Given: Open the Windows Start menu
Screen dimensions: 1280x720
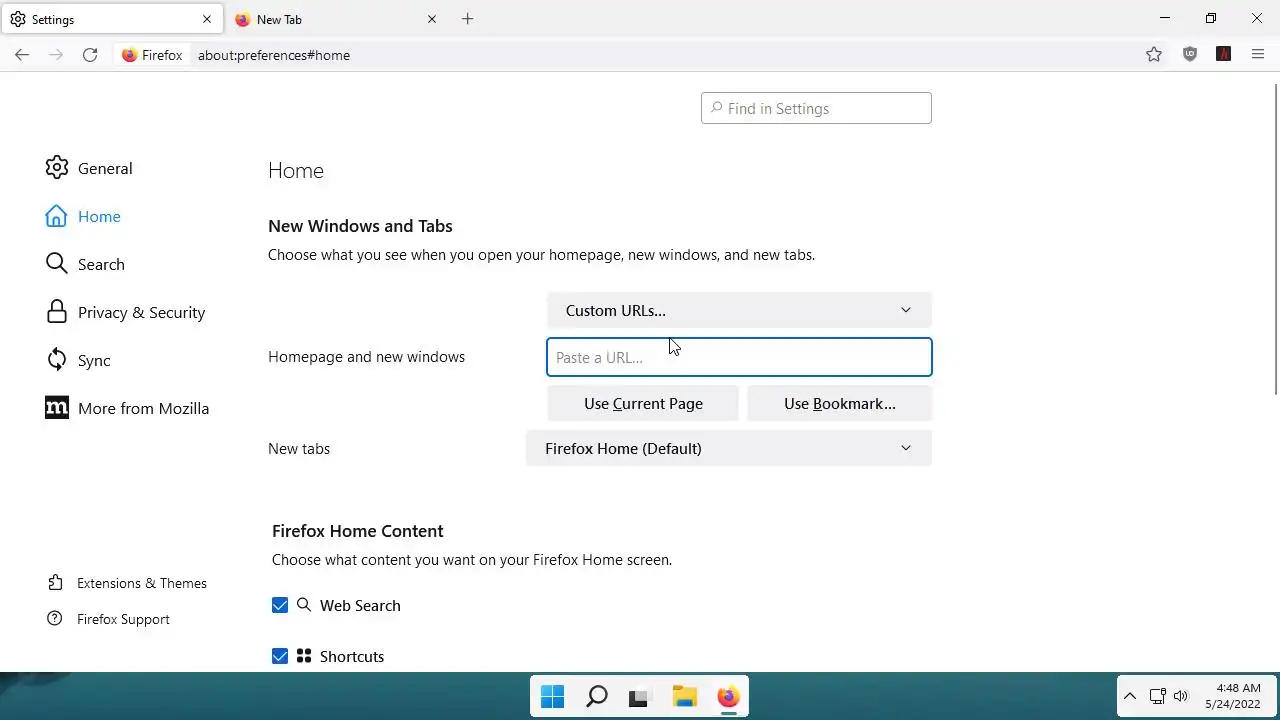Looking at the screenshot, I should point(552,696).
